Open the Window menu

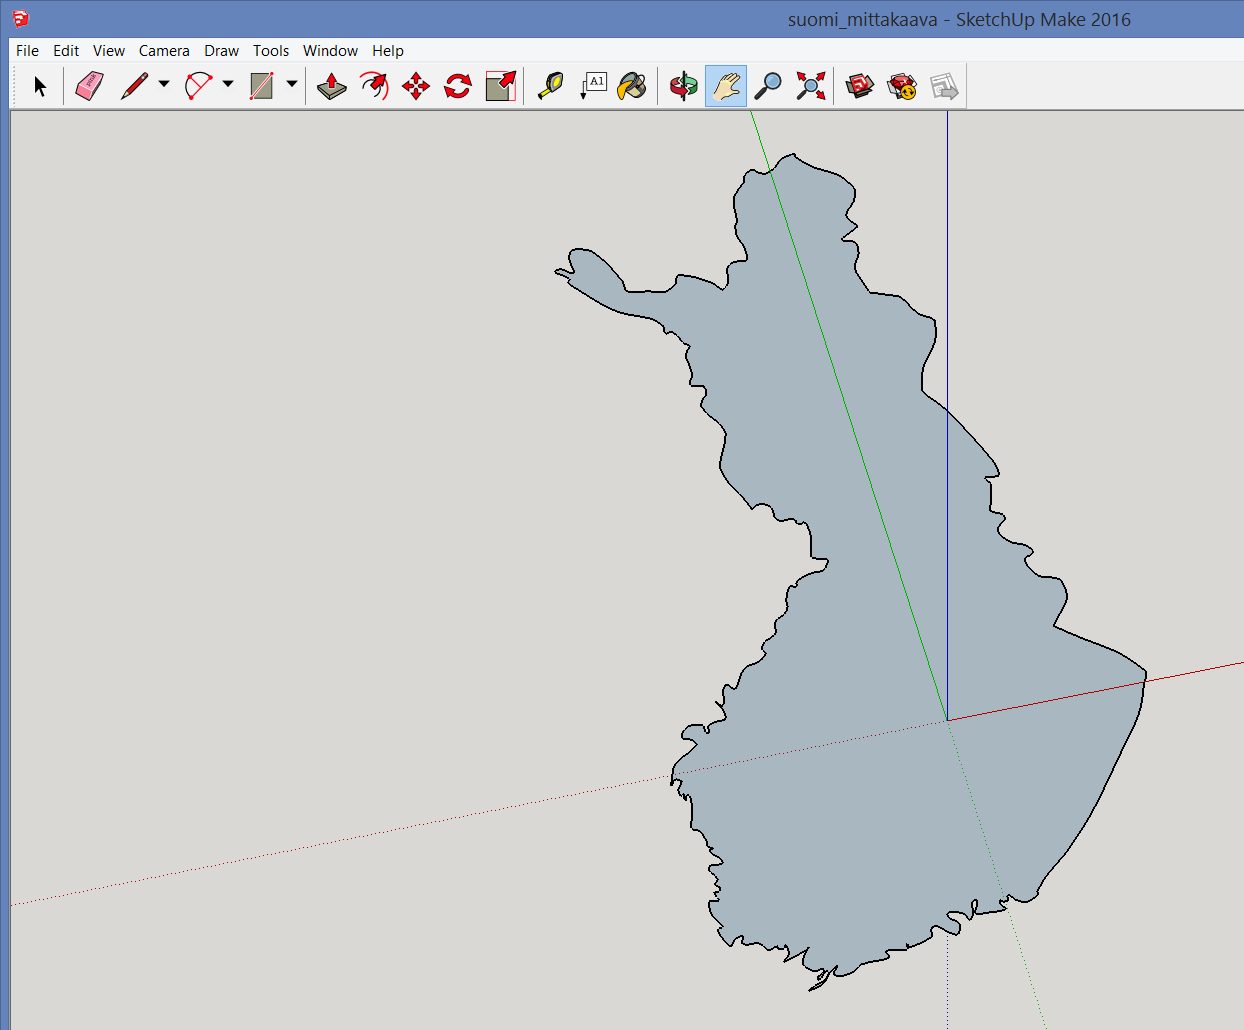[x=330, y=51]
